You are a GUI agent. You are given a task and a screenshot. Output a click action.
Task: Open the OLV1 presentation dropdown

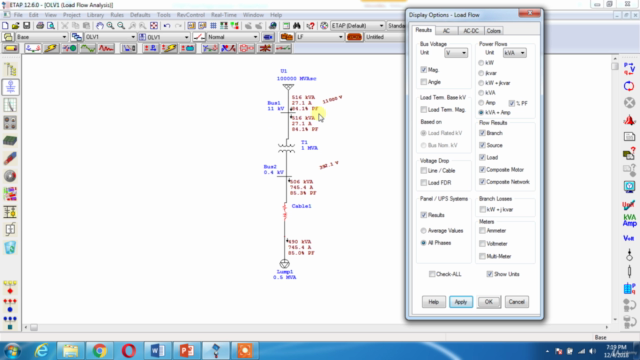coord(110,37)
